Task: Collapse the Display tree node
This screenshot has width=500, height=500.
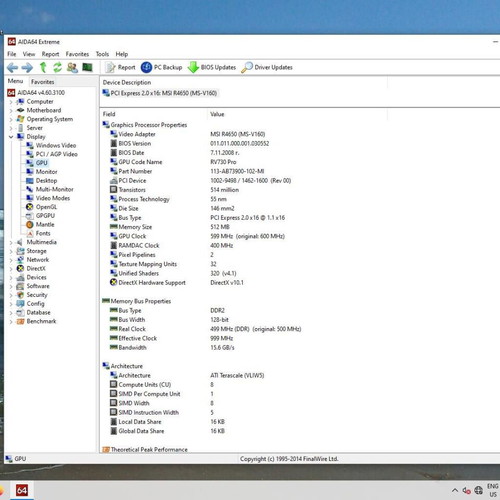Action: (11, 137)
